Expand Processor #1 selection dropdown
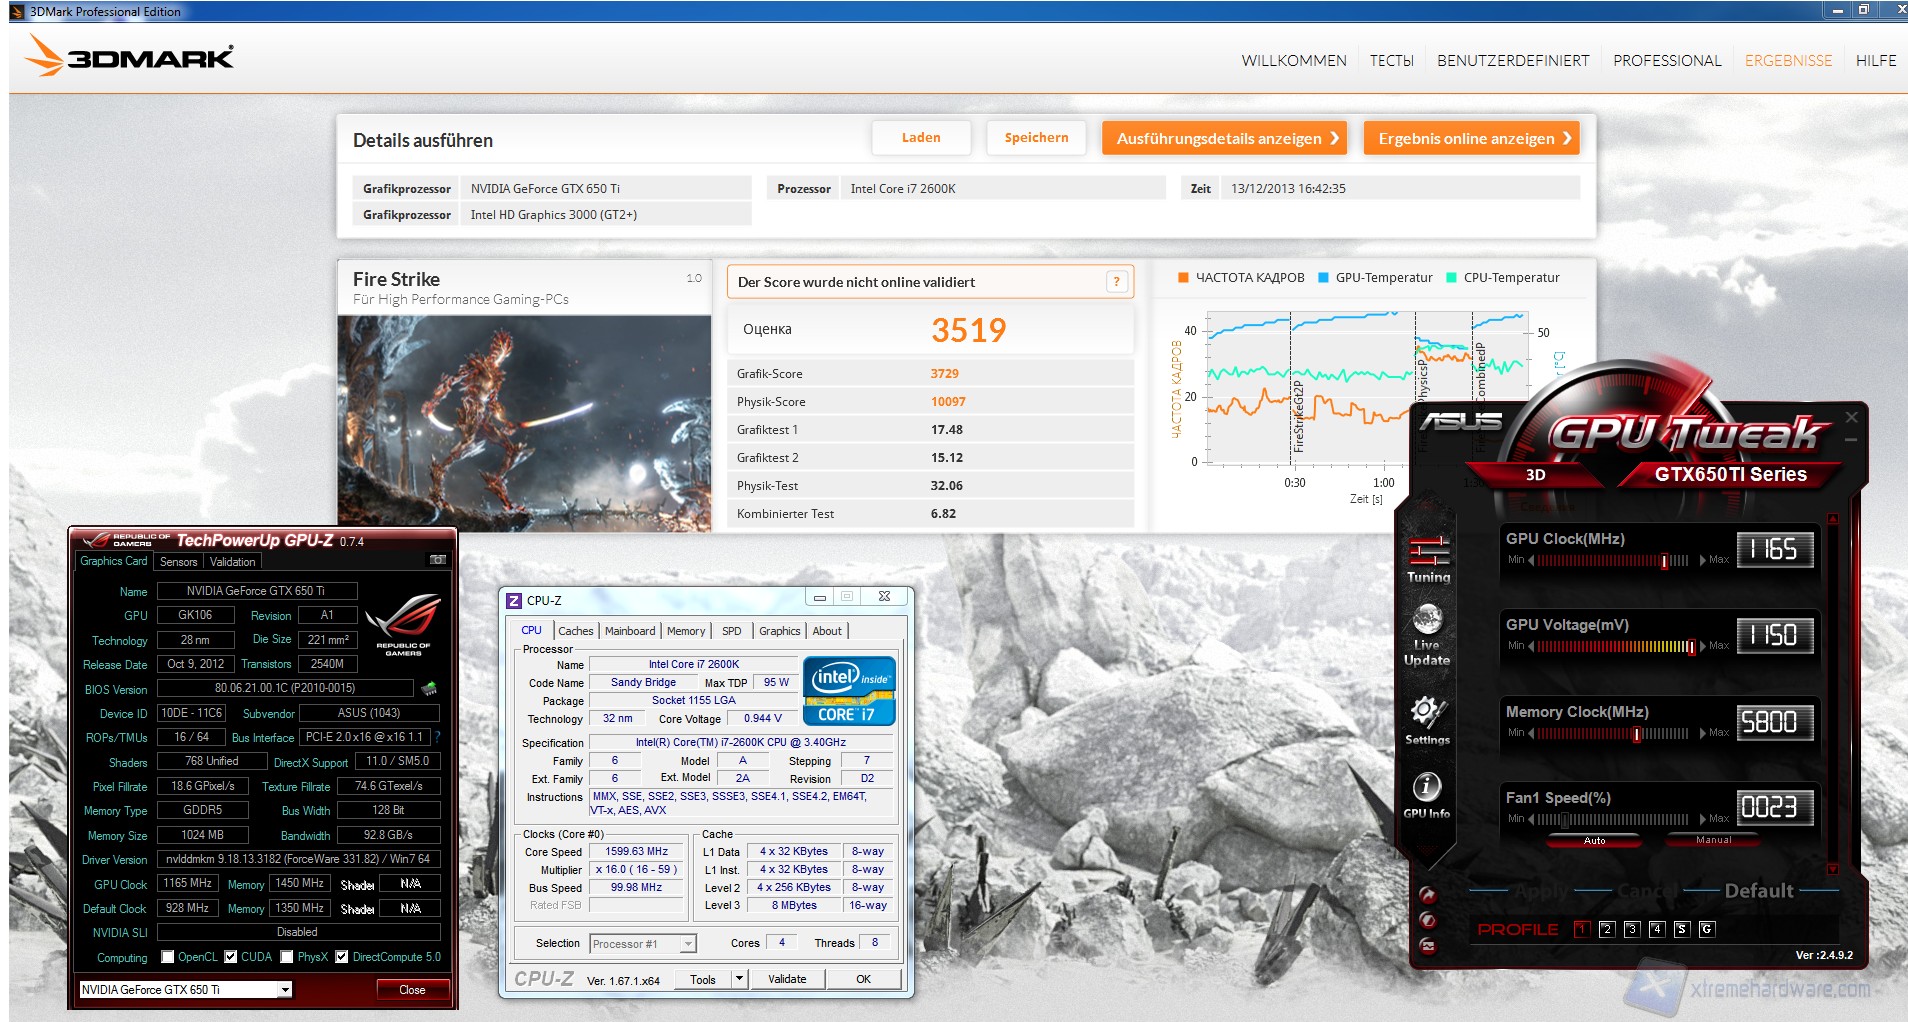Image resolution: width=1908 pixels, height=1022 pixels. [x=688, y=944]
